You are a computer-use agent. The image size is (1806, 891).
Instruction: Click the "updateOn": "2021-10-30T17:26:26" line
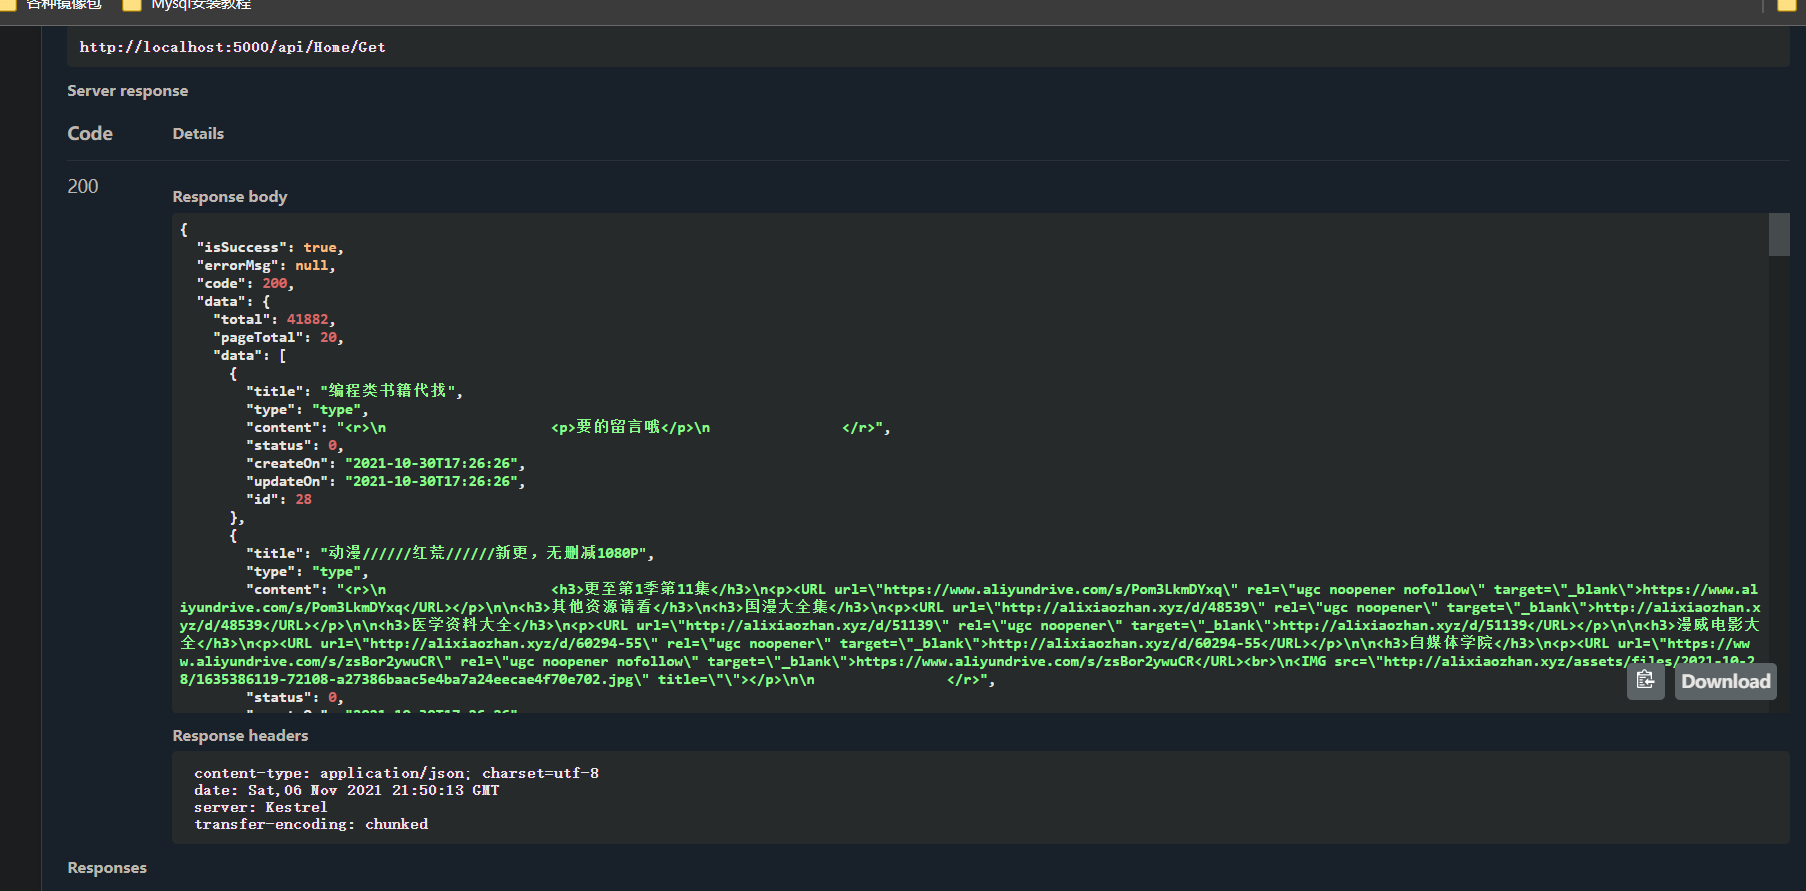[385, 482]
